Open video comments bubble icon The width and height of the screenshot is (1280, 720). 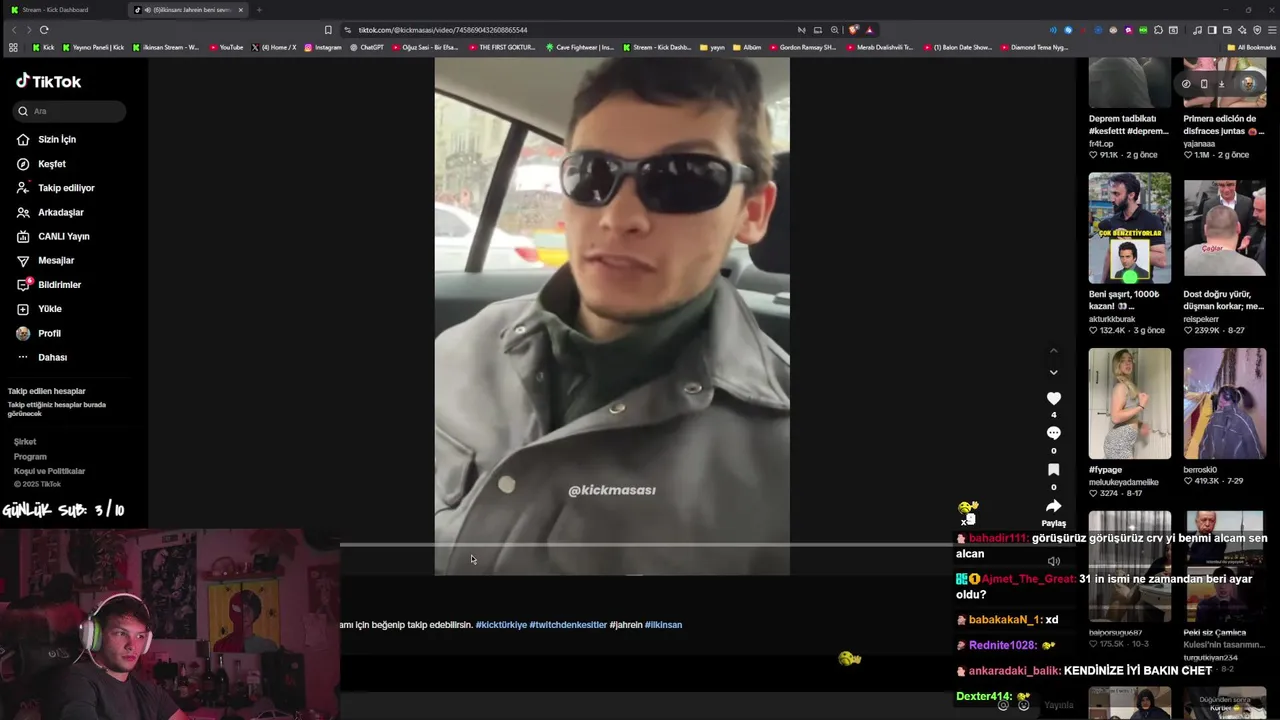(1053, 433)
